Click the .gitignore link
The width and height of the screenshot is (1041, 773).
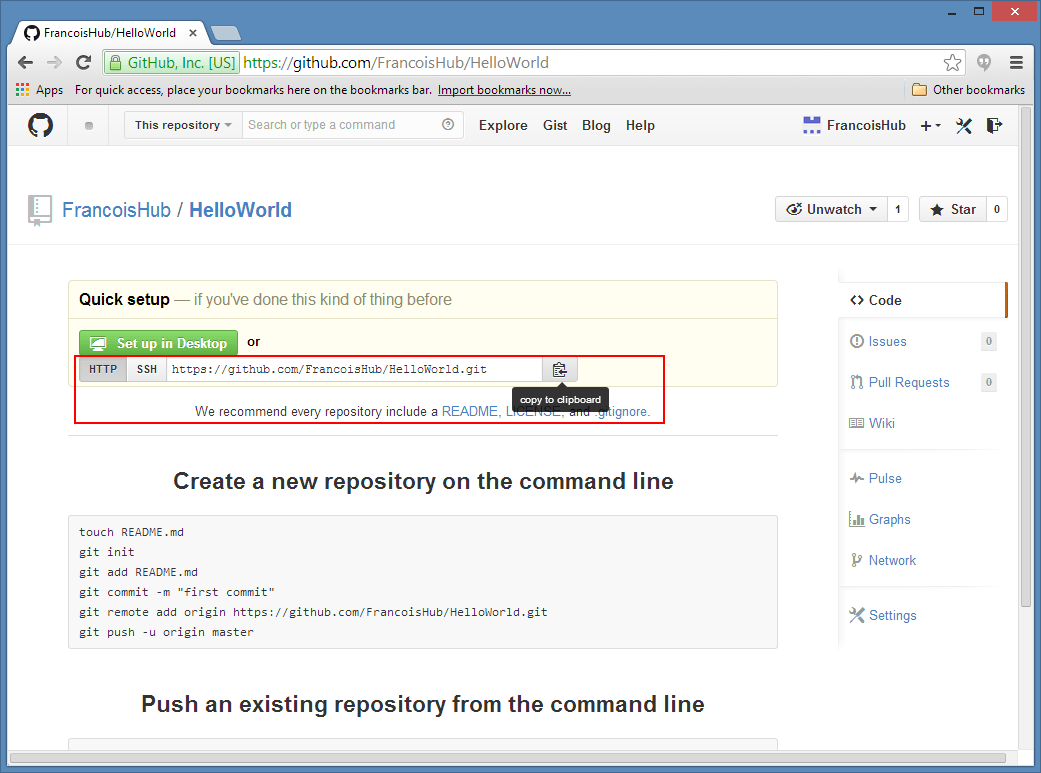pos(622,412)
